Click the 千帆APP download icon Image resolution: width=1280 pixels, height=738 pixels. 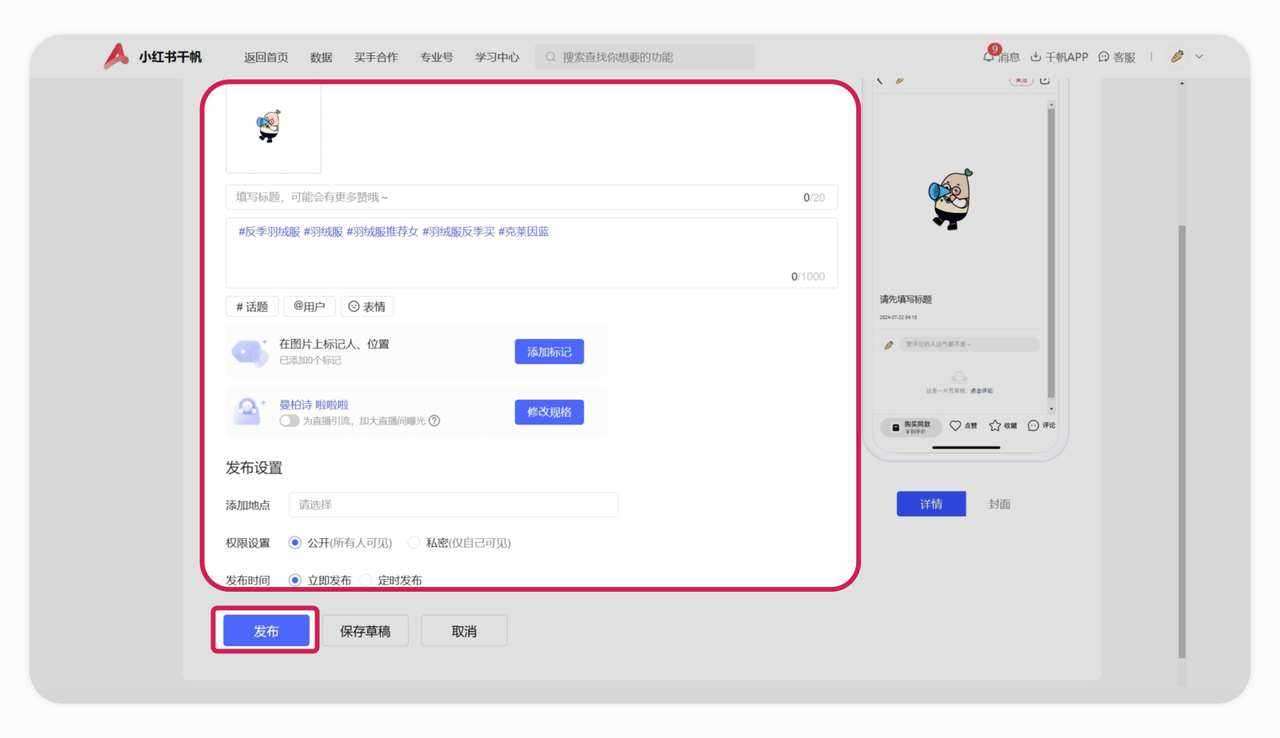[x=1036, y=57]
